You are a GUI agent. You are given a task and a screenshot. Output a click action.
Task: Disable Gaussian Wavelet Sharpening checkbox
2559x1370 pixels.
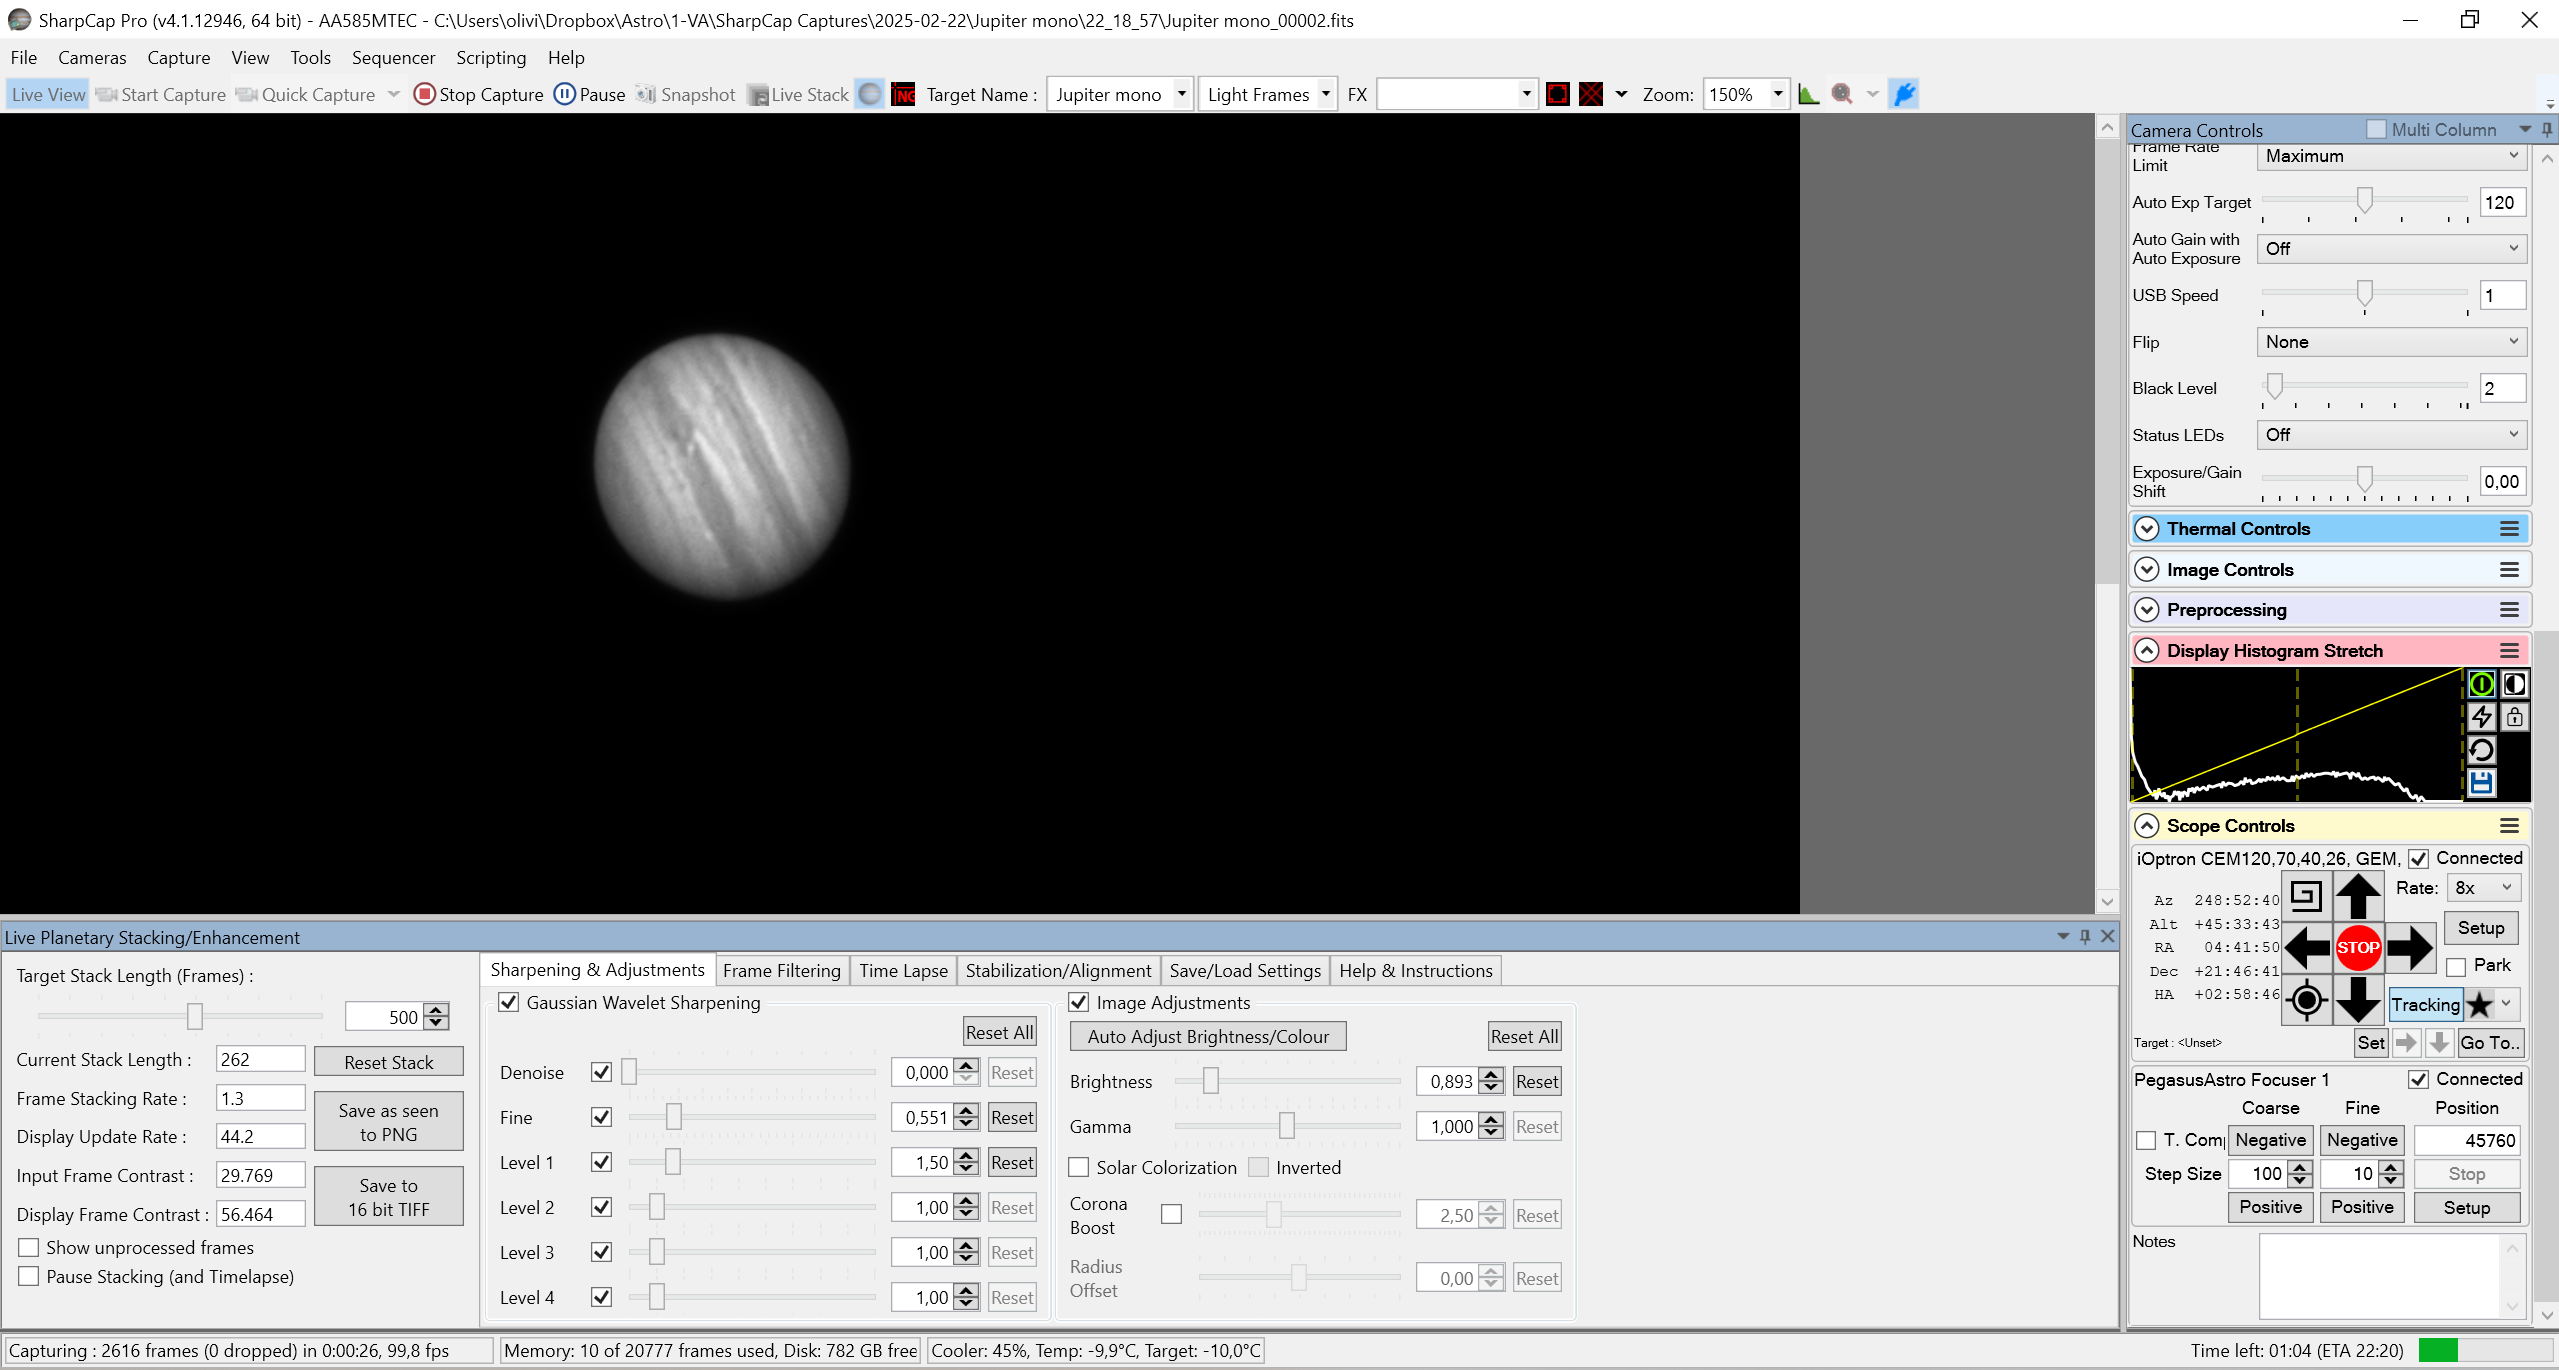coord(509,1002)
